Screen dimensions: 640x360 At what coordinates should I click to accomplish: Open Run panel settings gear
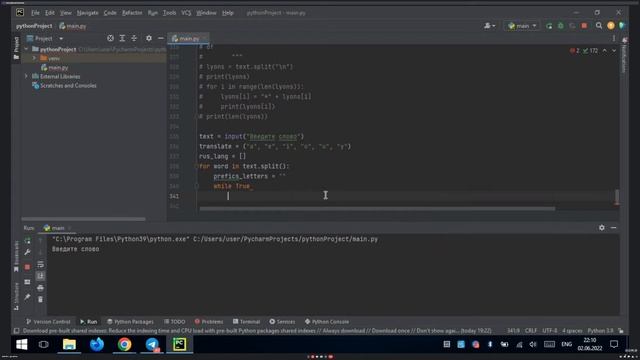pos(602,228)
